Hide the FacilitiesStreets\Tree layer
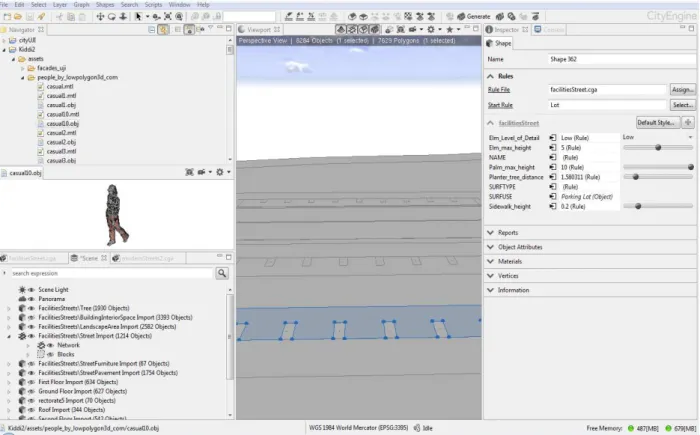This screenshot has height=435, width=700. point(31,308)
